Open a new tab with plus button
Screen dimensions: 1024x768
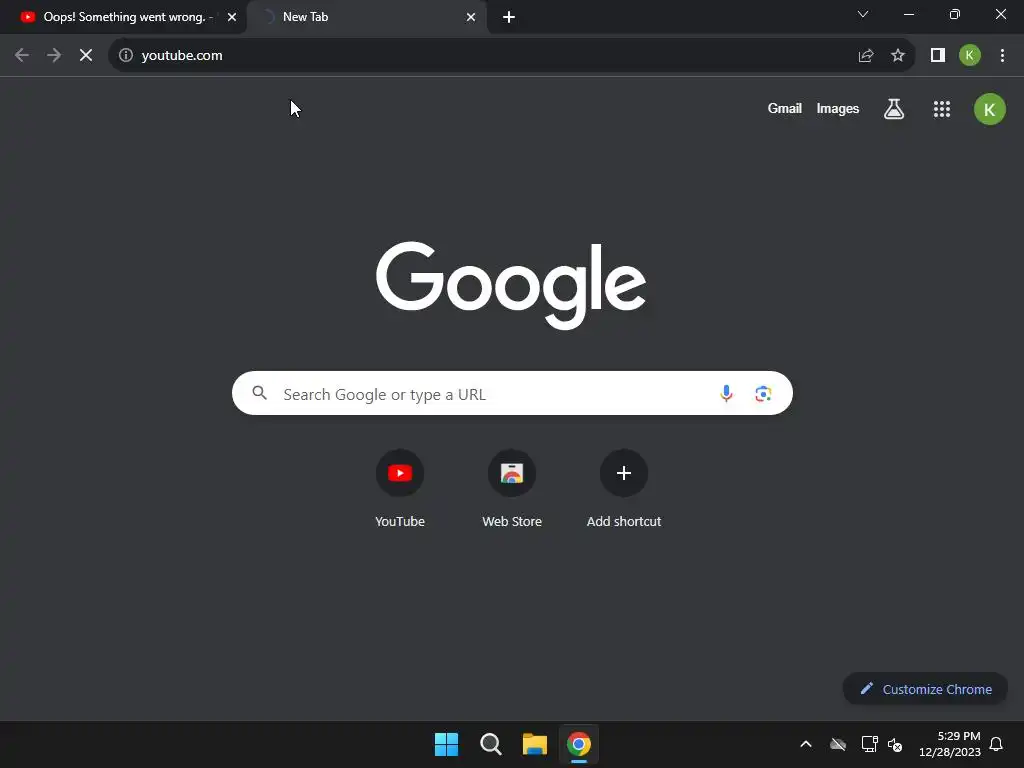(509, 18)
